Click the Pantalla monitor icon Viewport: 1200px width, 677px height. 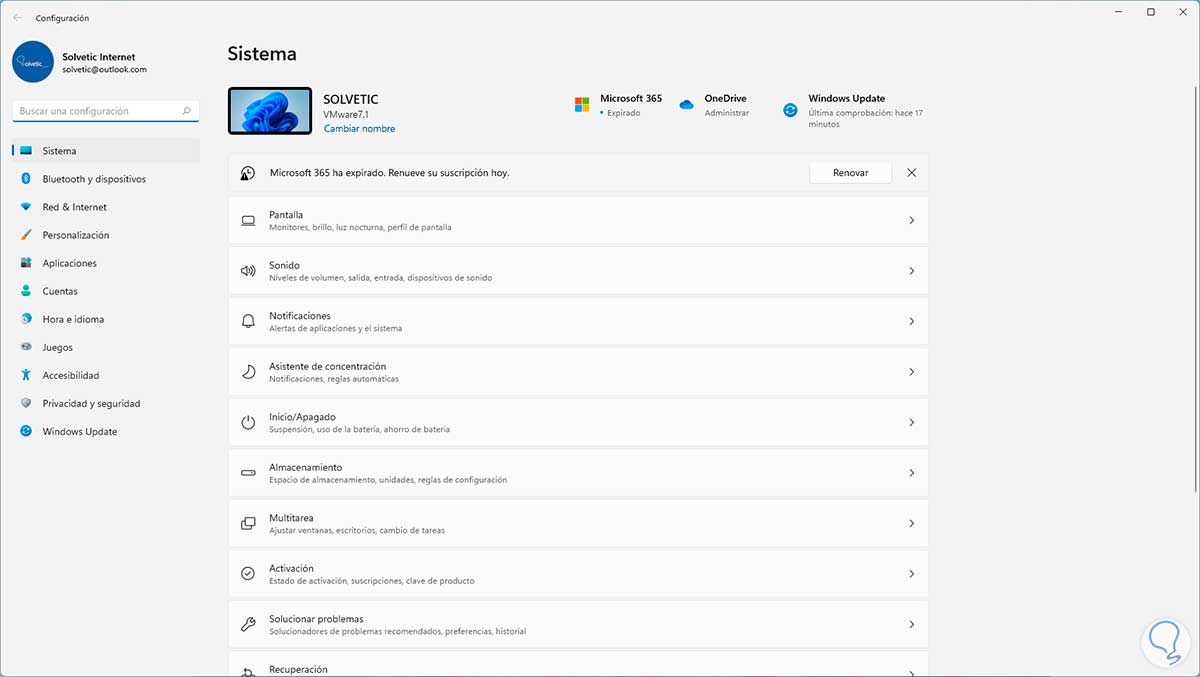249,220
